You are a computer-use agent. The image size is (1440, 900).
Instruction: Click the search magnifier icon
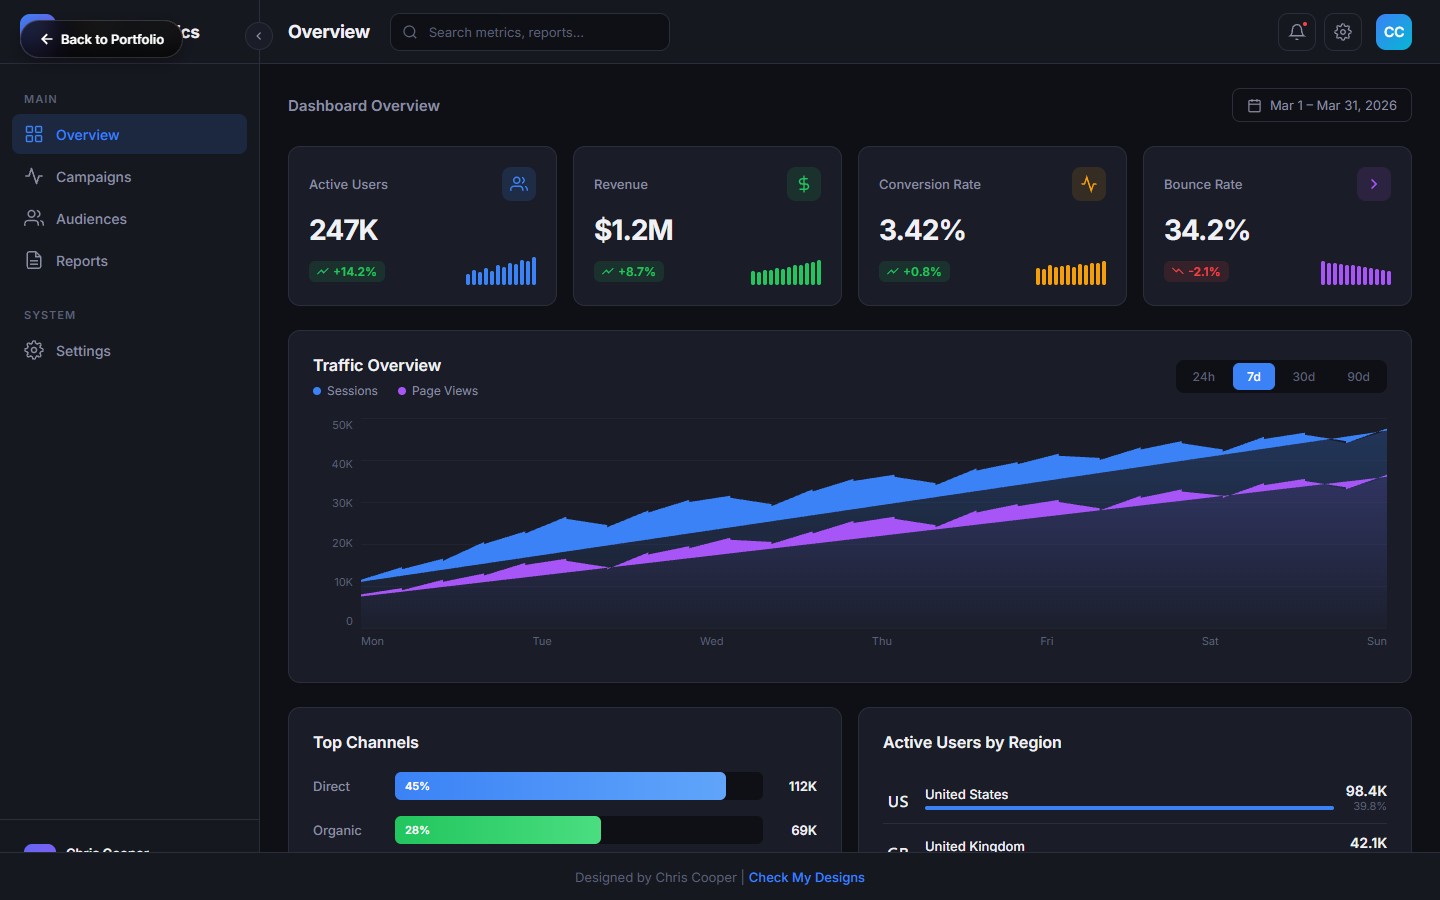(x=410, y=32)
